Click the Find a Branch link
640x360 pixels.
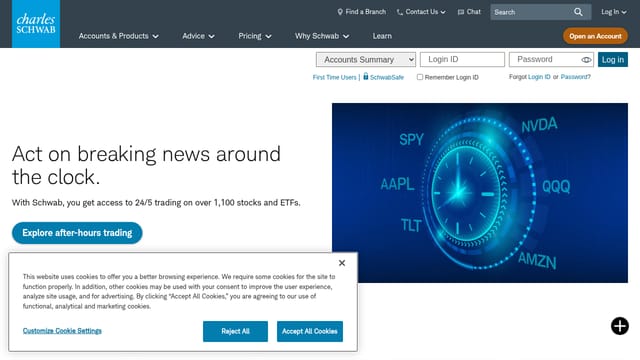[x=362, y=12]
